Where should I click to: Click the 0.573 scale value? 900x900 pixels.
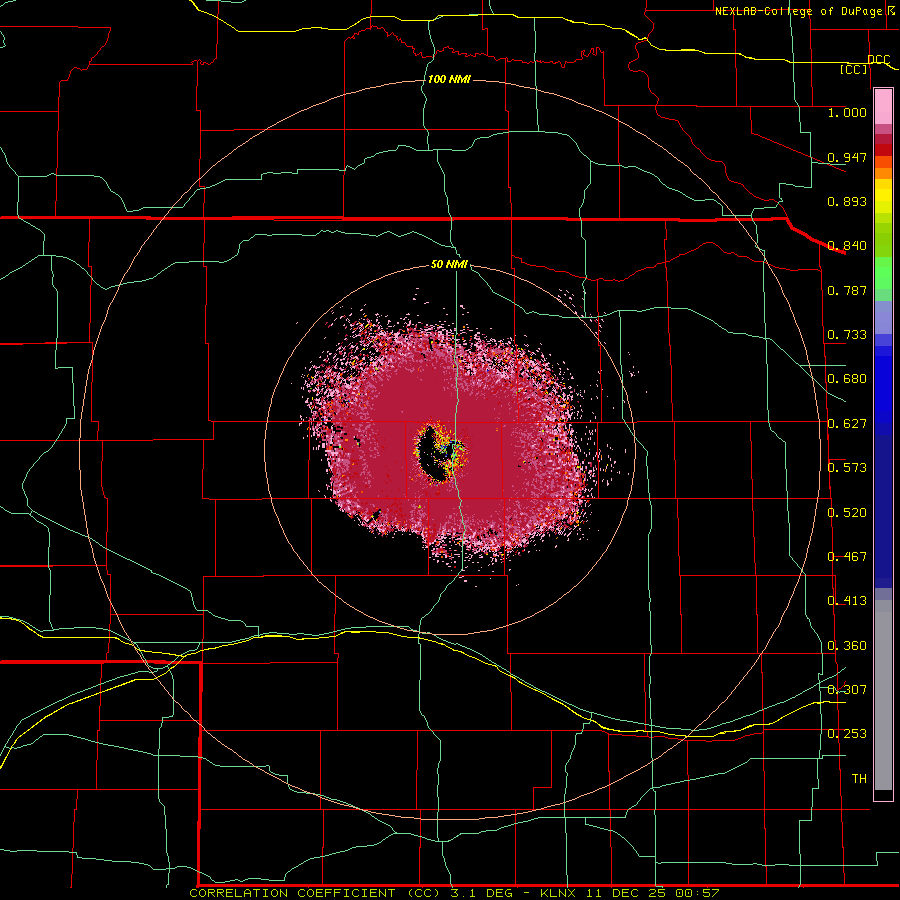tap(847, 468)
